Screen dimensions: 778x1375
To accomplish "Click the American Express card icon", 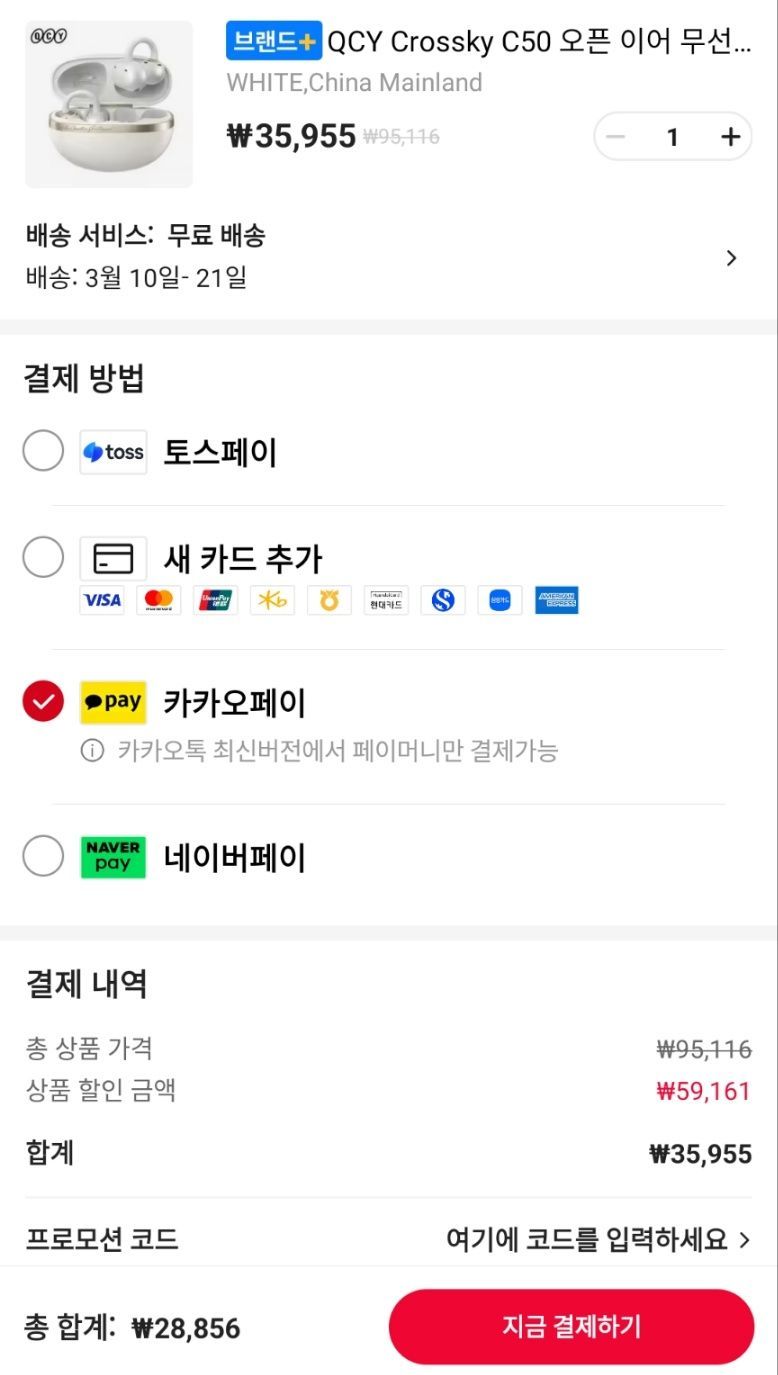I will point(557,600).
